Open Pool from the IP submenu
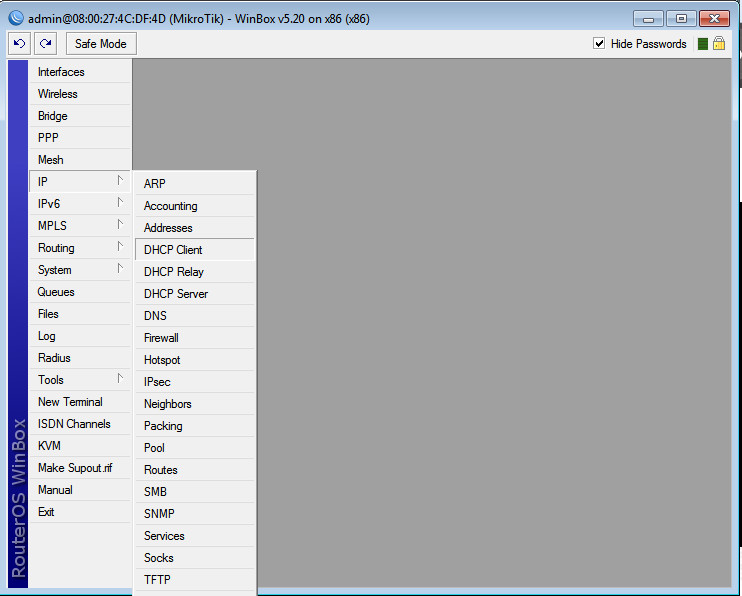The width and height of the screenshot is (742, 596). (195, 448)
